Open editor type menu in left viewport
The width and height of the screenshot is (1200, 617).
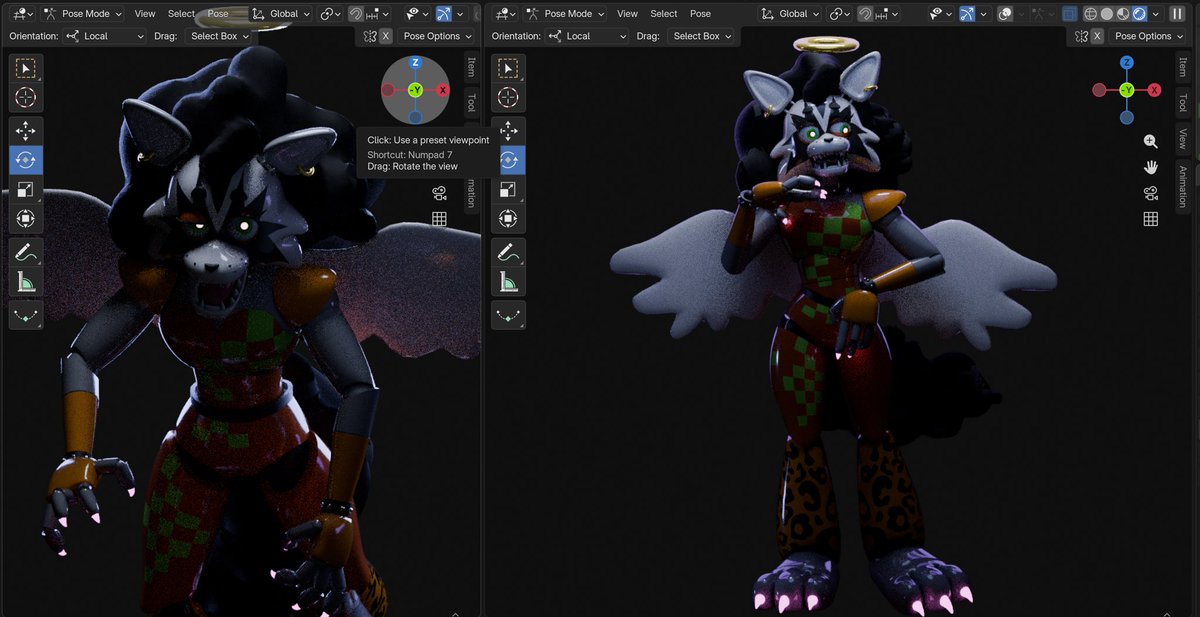[20, 14]
